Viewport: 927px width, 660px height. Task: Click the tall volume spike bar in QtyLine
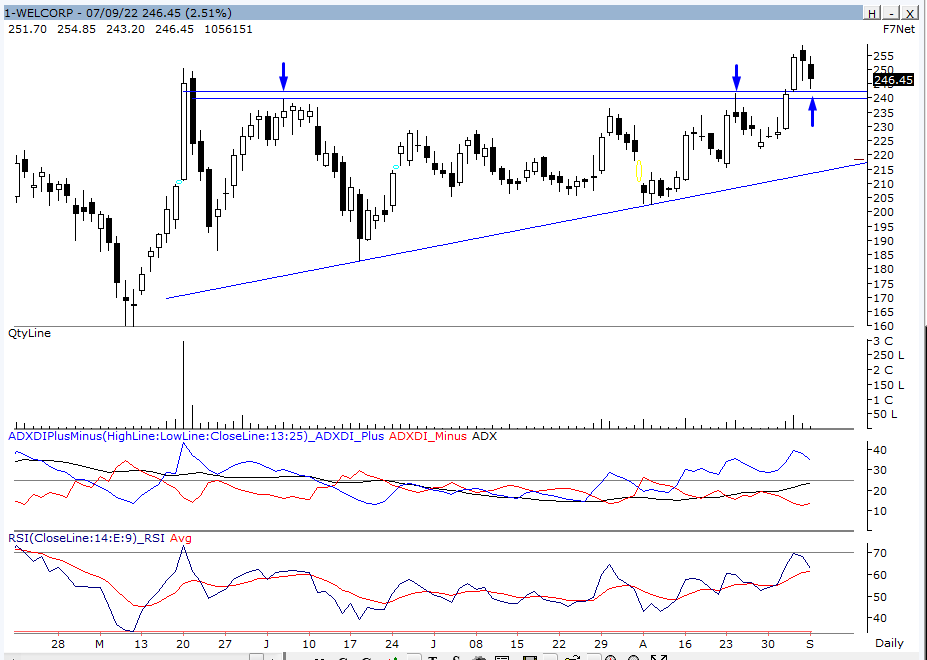[x=183, y=384]
